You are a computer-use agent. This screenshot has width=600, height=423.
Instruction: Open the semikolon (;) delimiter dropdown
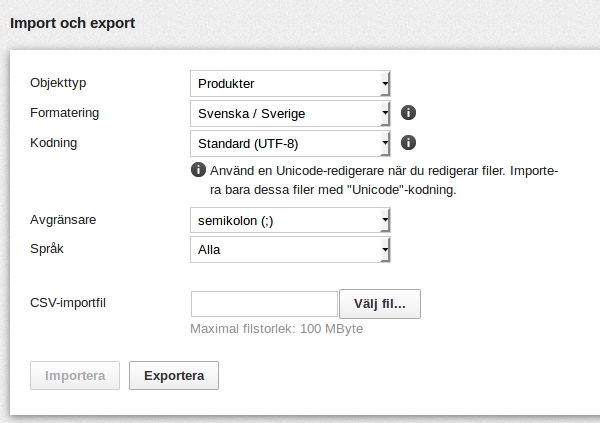pos(290,220)
